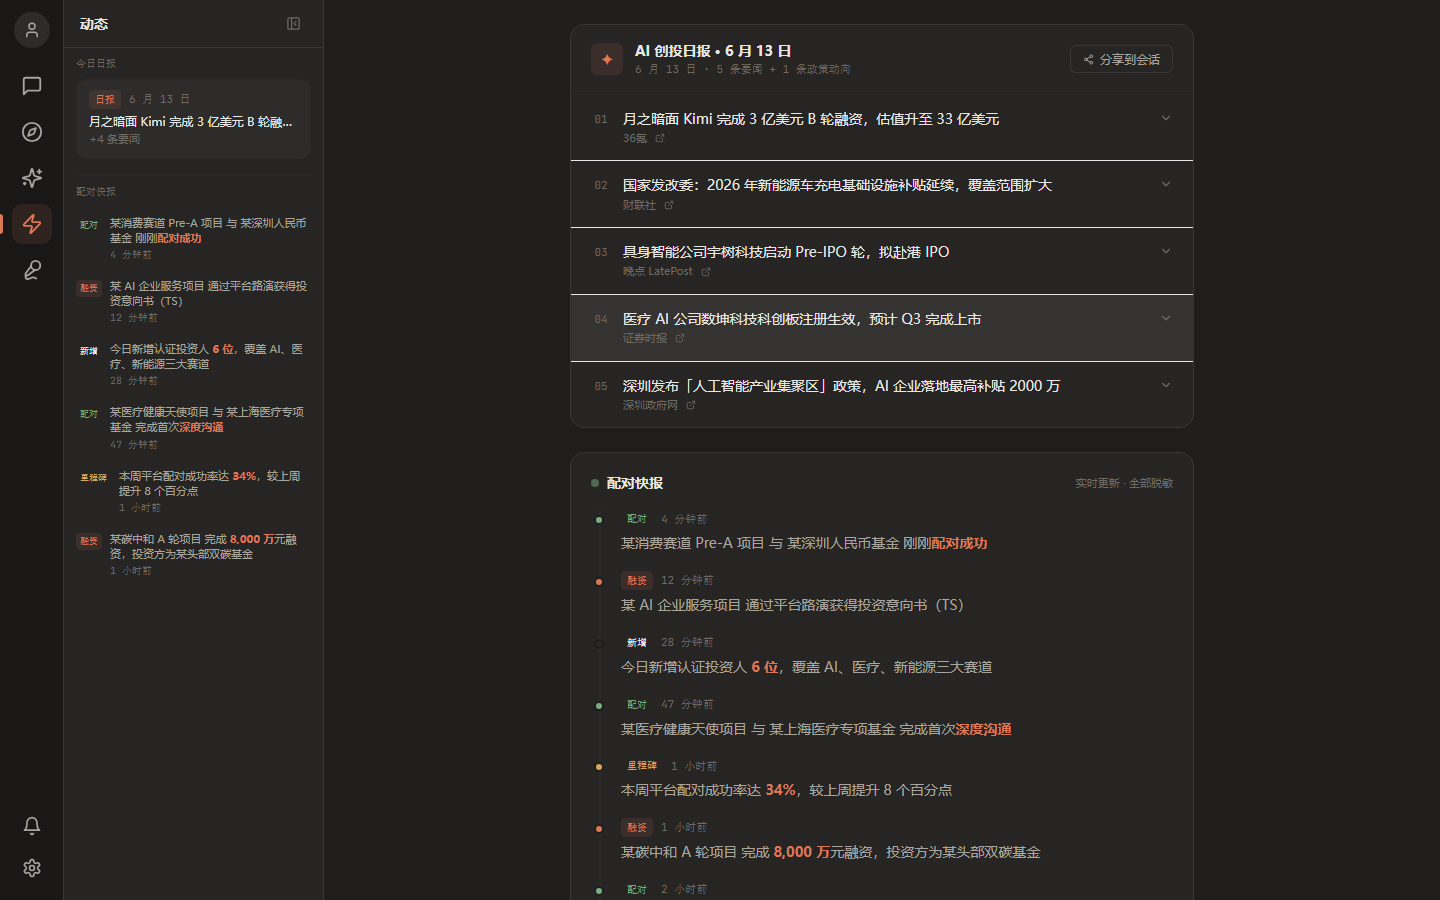Open external link icon next to 财联社
1440x900 pixels.
point(669,205)
